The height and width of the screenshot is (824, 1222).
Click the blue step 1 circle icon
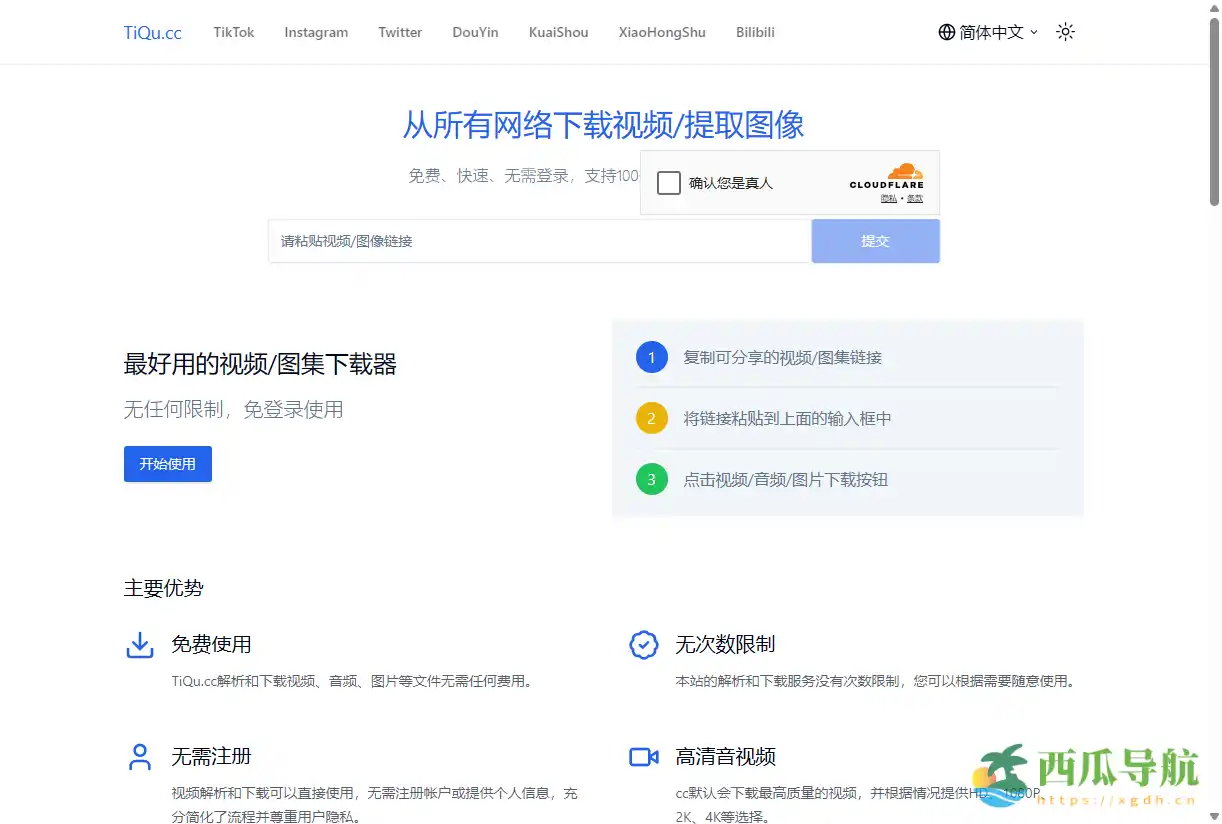coord(652,357)
